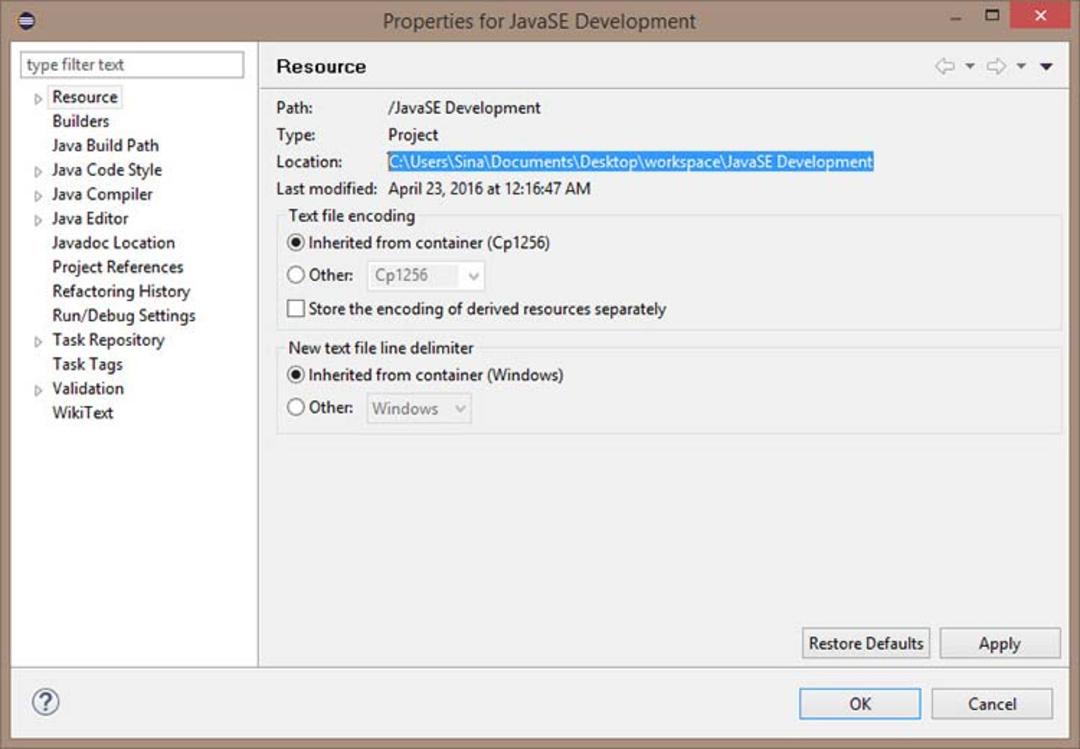
Task: Open Java Build Path page
Action: click(x=105, y=145)
